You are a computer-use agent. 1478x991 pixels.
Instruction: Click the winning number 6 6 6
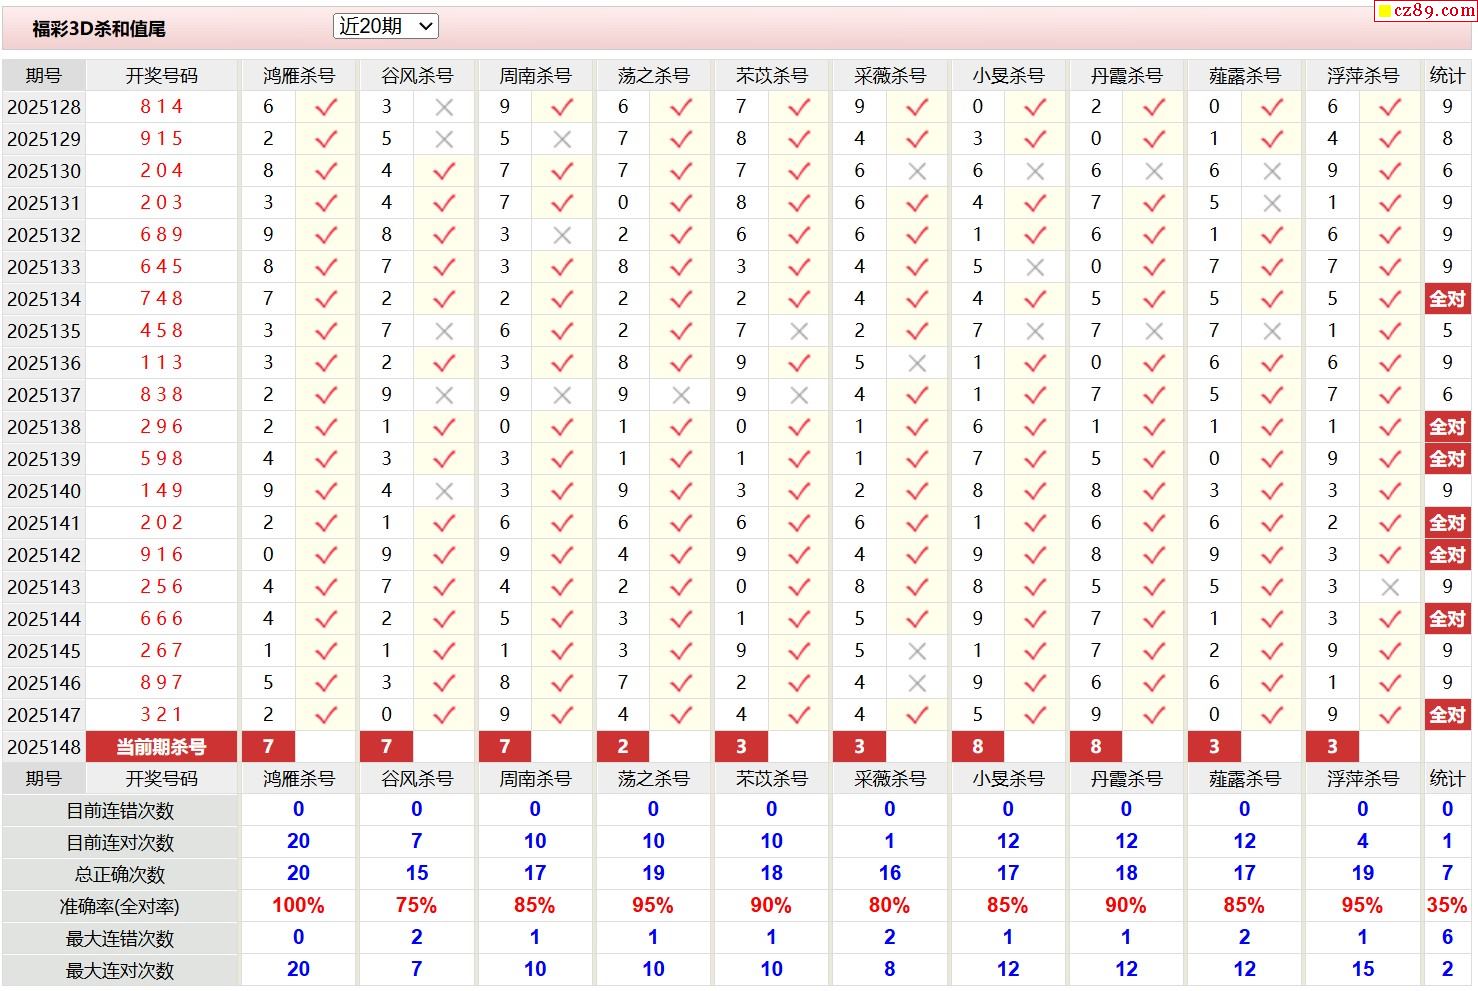click(162, 619)
